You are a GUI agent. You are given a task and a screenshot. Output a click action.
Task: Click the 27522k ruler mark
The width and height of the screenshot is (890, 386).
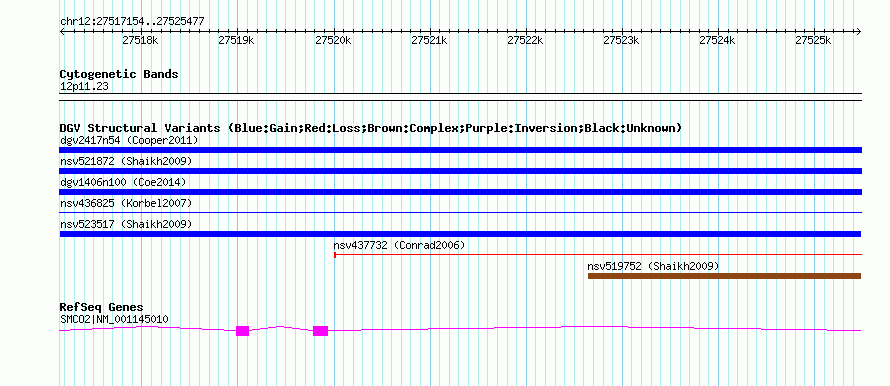[526, 40]
